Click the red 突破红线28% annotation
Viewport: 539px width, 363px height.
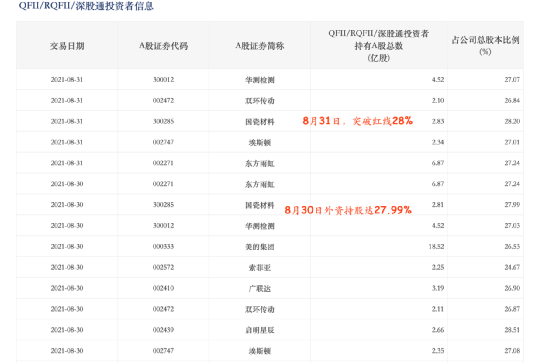(x=358, y=121)
